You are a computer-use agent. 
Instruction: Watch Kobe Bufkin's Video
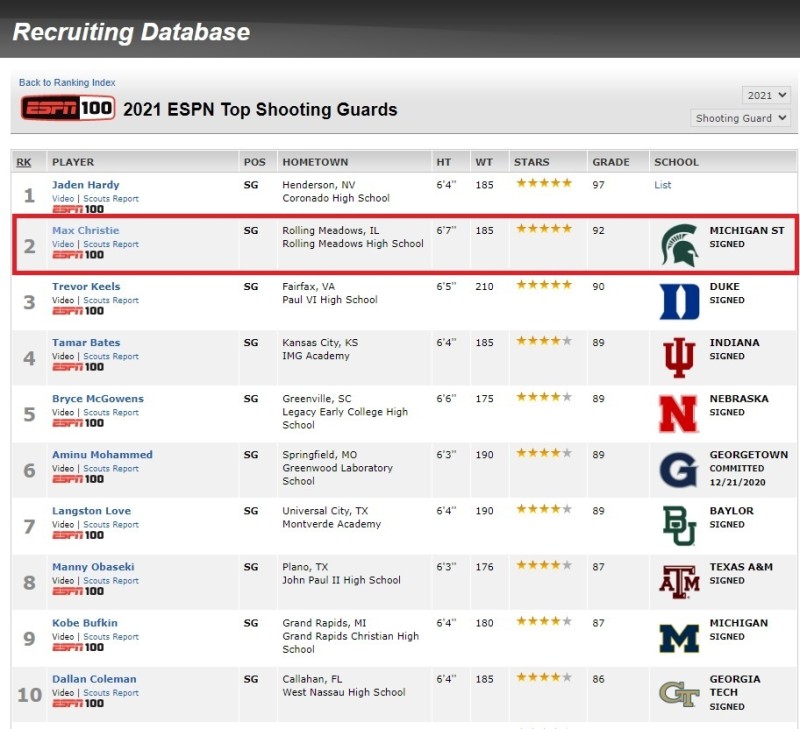pos(63,637)
